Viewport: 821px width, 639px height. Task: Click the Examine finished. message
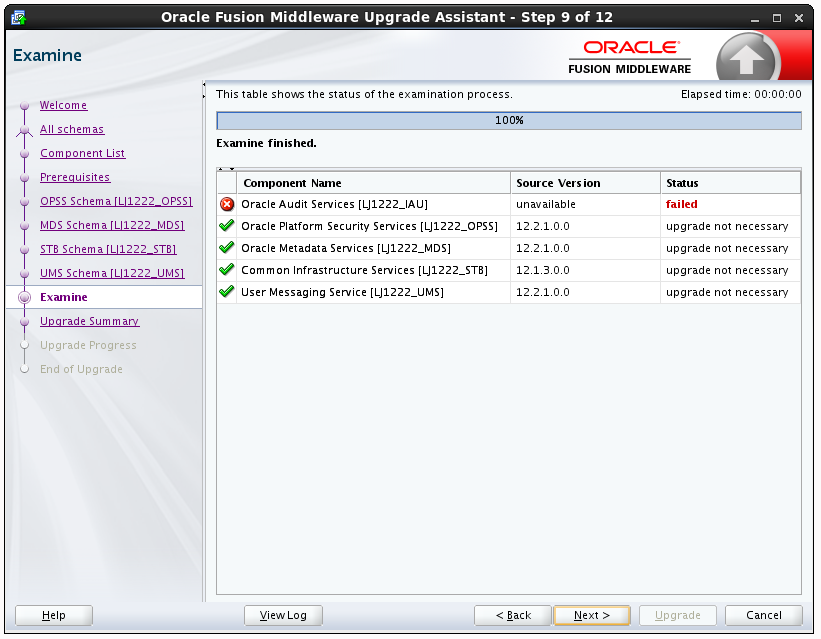coord(266,143)
